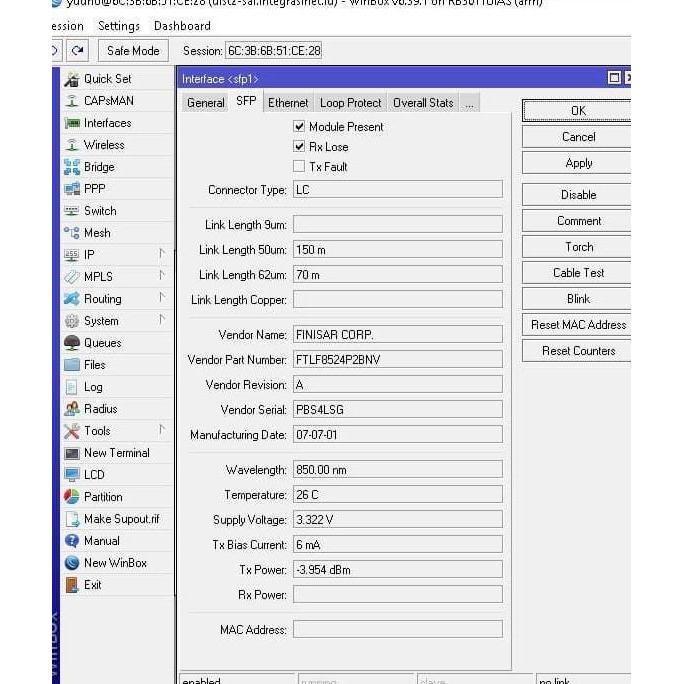
Task: Click the Reset Counters button
Action: point(578,351)
